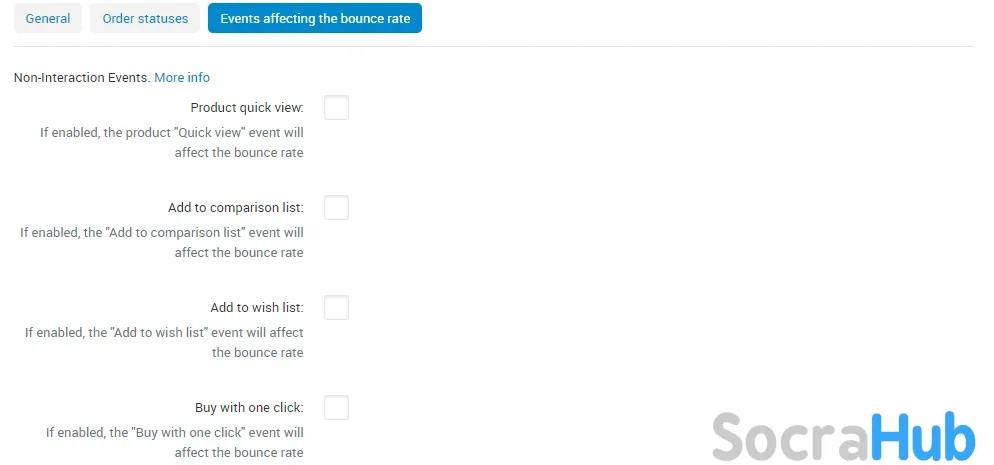Switch to the General tab
Image resolution: width=994 pixels, height=465 pixels.
(x=48, y=18)
